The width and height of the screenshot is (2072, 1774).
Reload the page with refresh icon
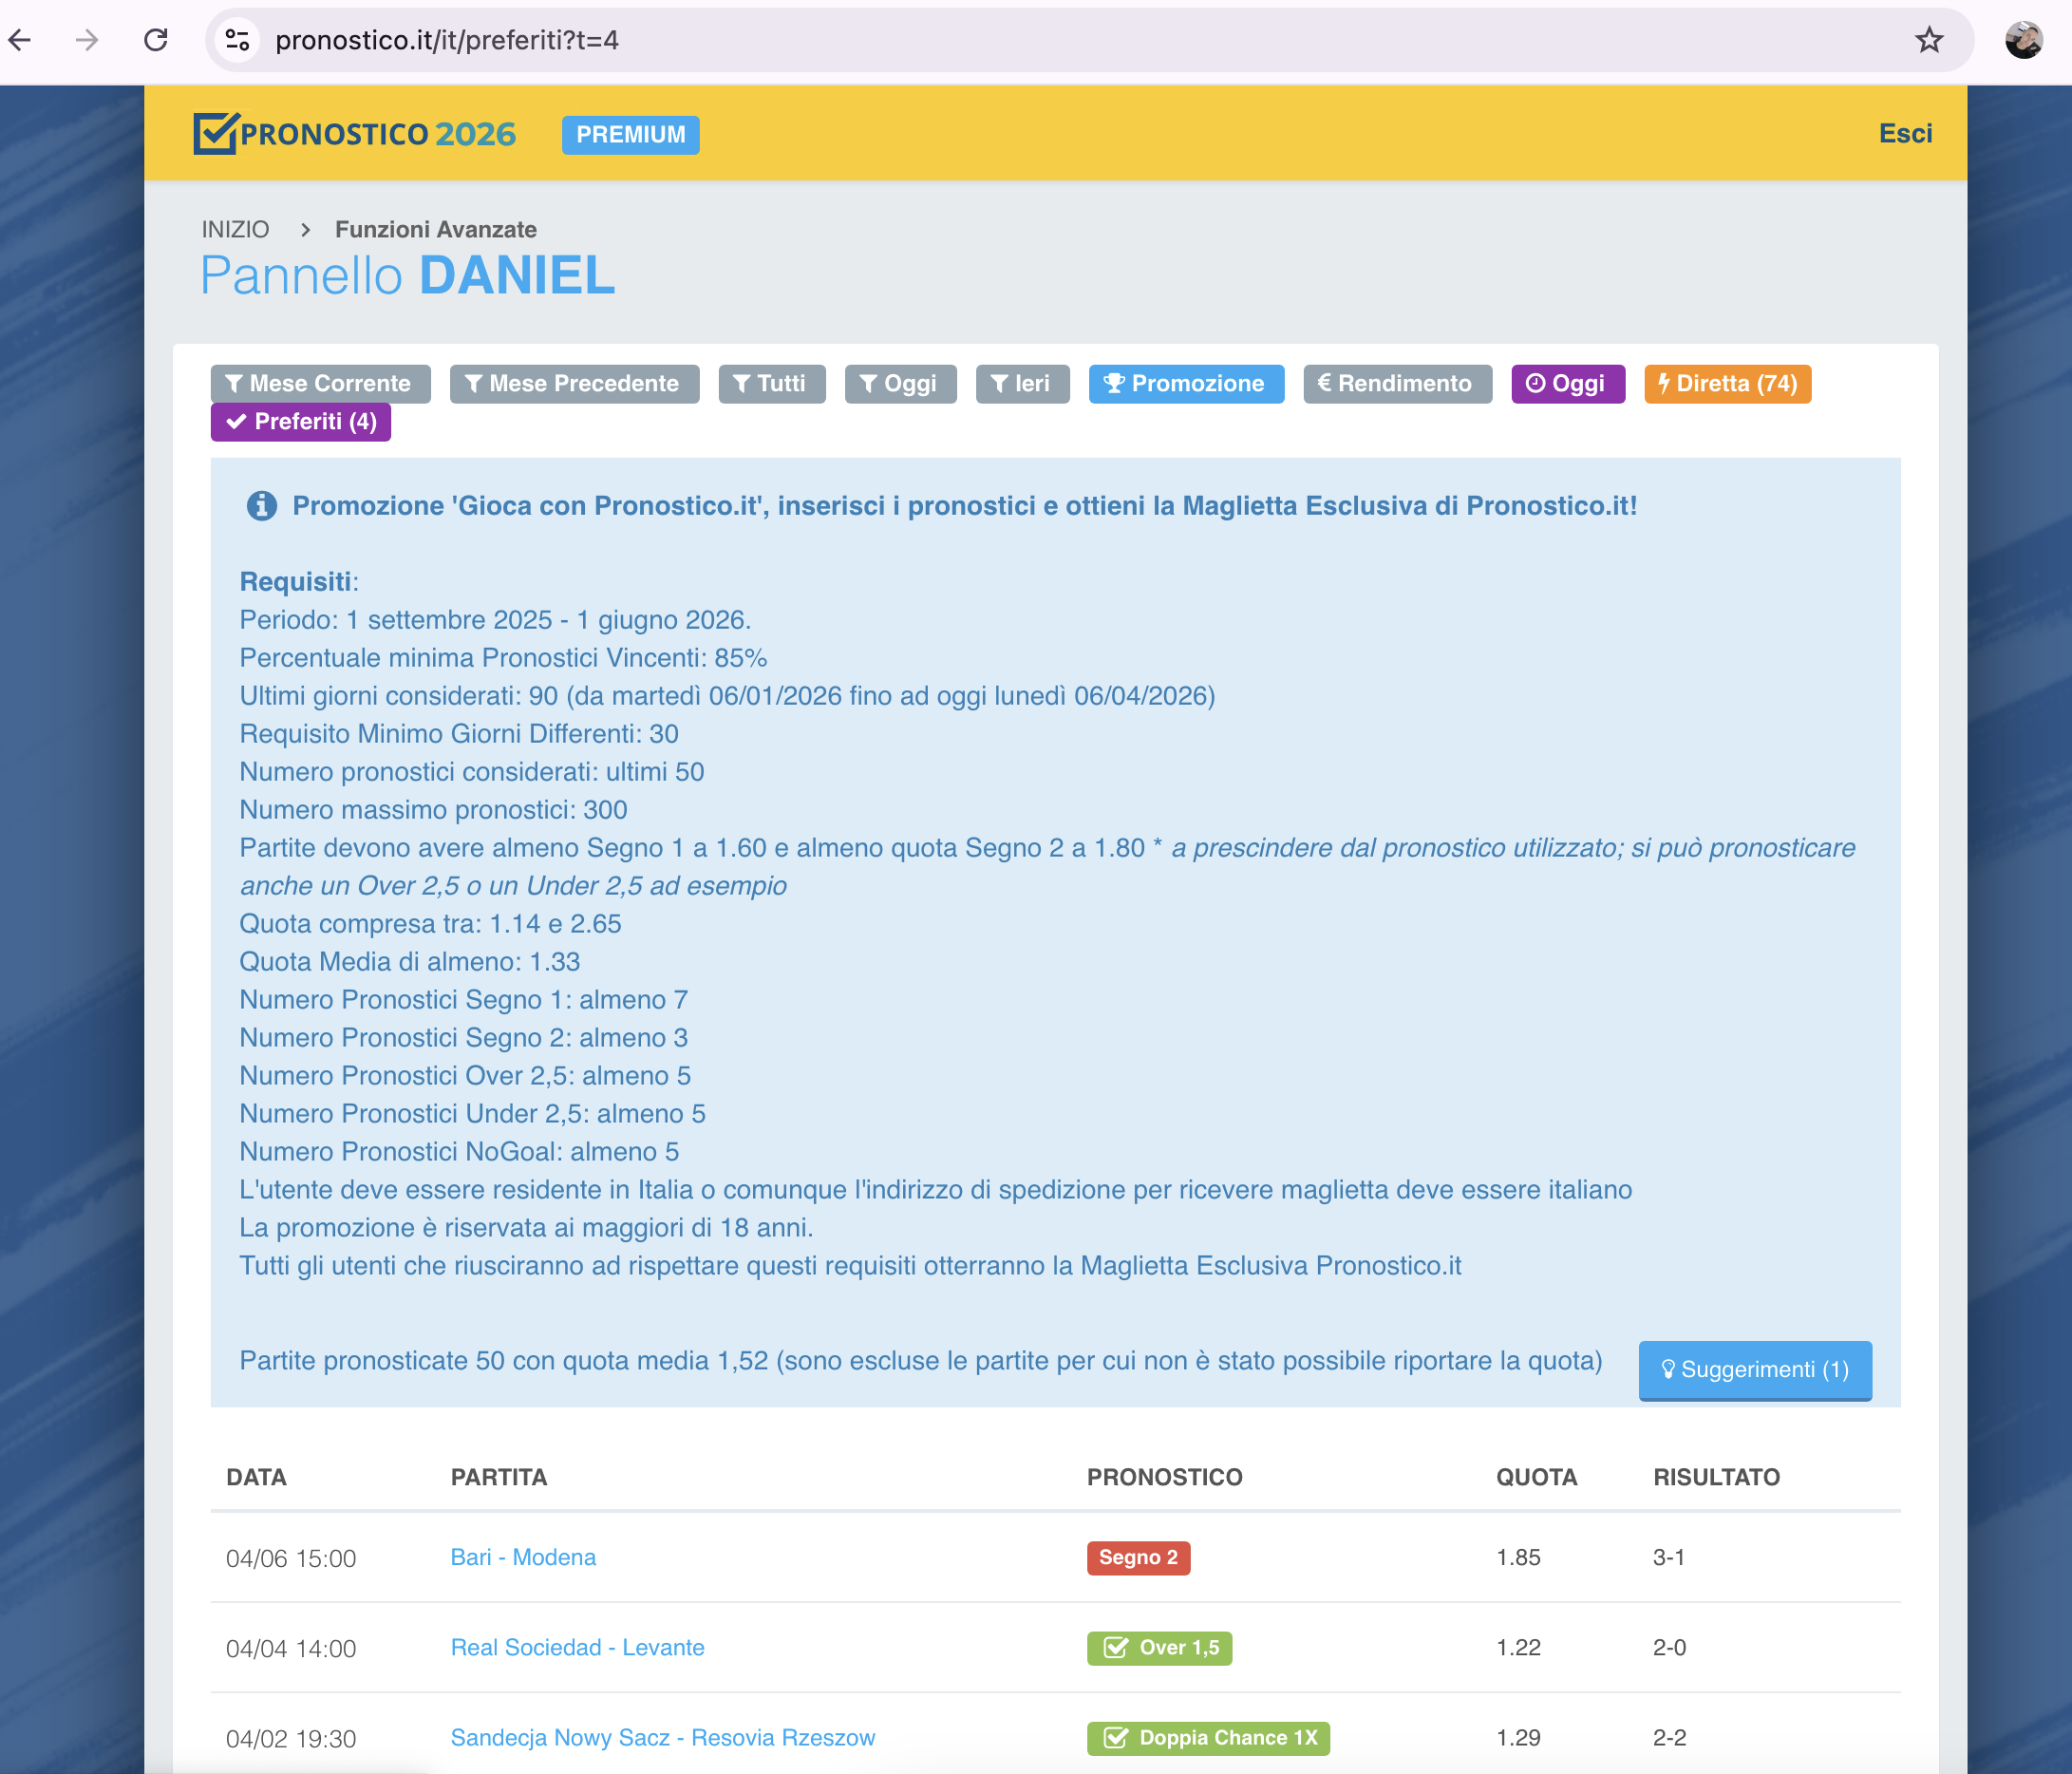[x=155, y=40]
